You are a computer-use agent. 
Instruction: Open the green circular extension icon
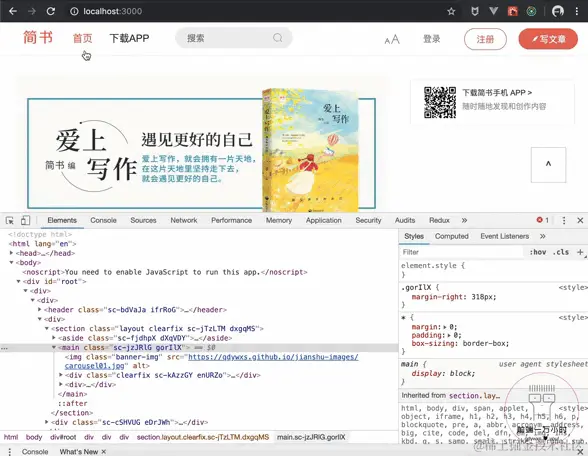click(531, 11)
